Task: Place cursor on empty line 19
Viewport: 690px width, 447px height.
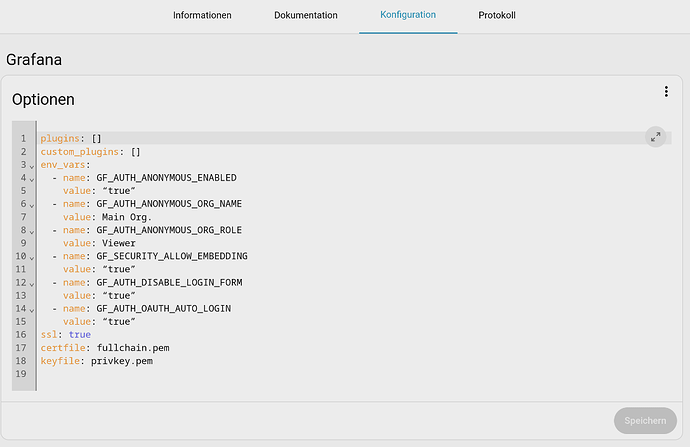Action: 354,374
